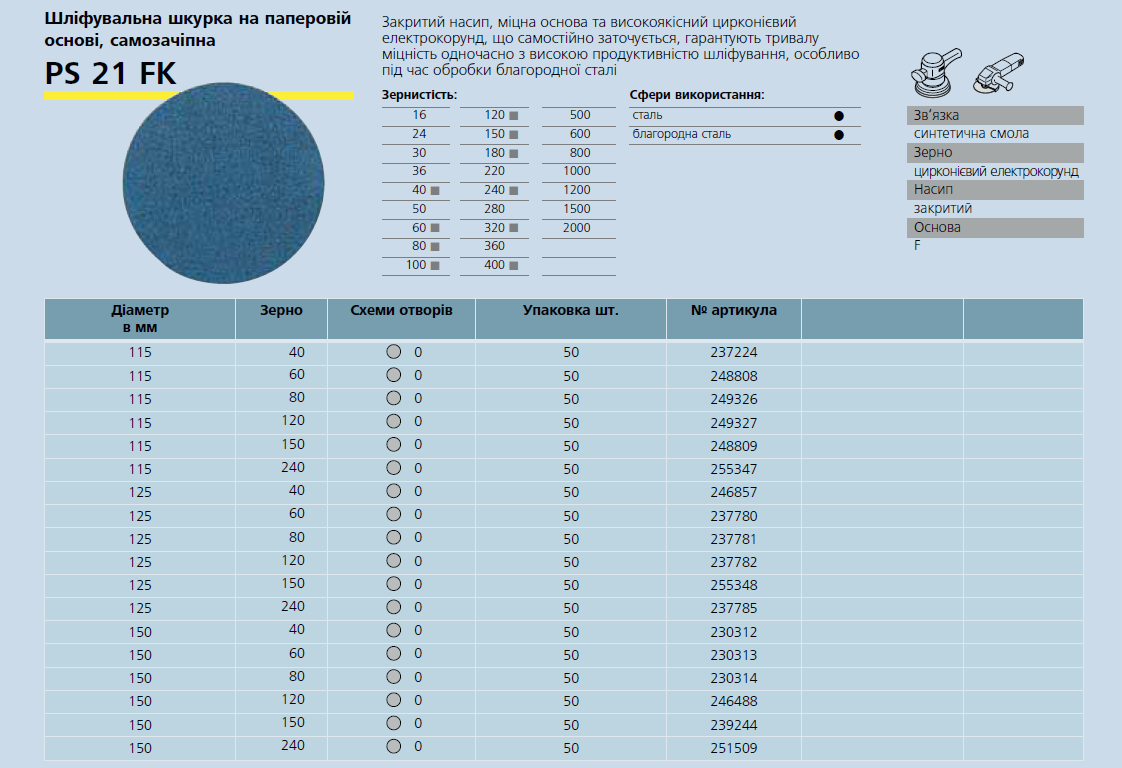Click the grey square marker beside grit 180

point(513,153)
